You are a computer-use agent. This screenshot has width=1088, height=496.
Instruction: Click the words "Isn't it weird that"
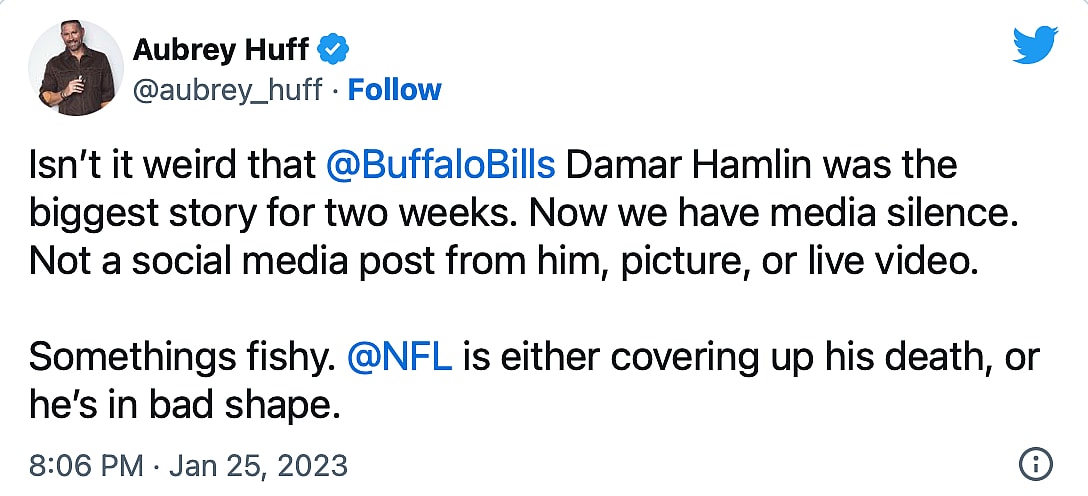pyautogui.click(x=173, y=164)
